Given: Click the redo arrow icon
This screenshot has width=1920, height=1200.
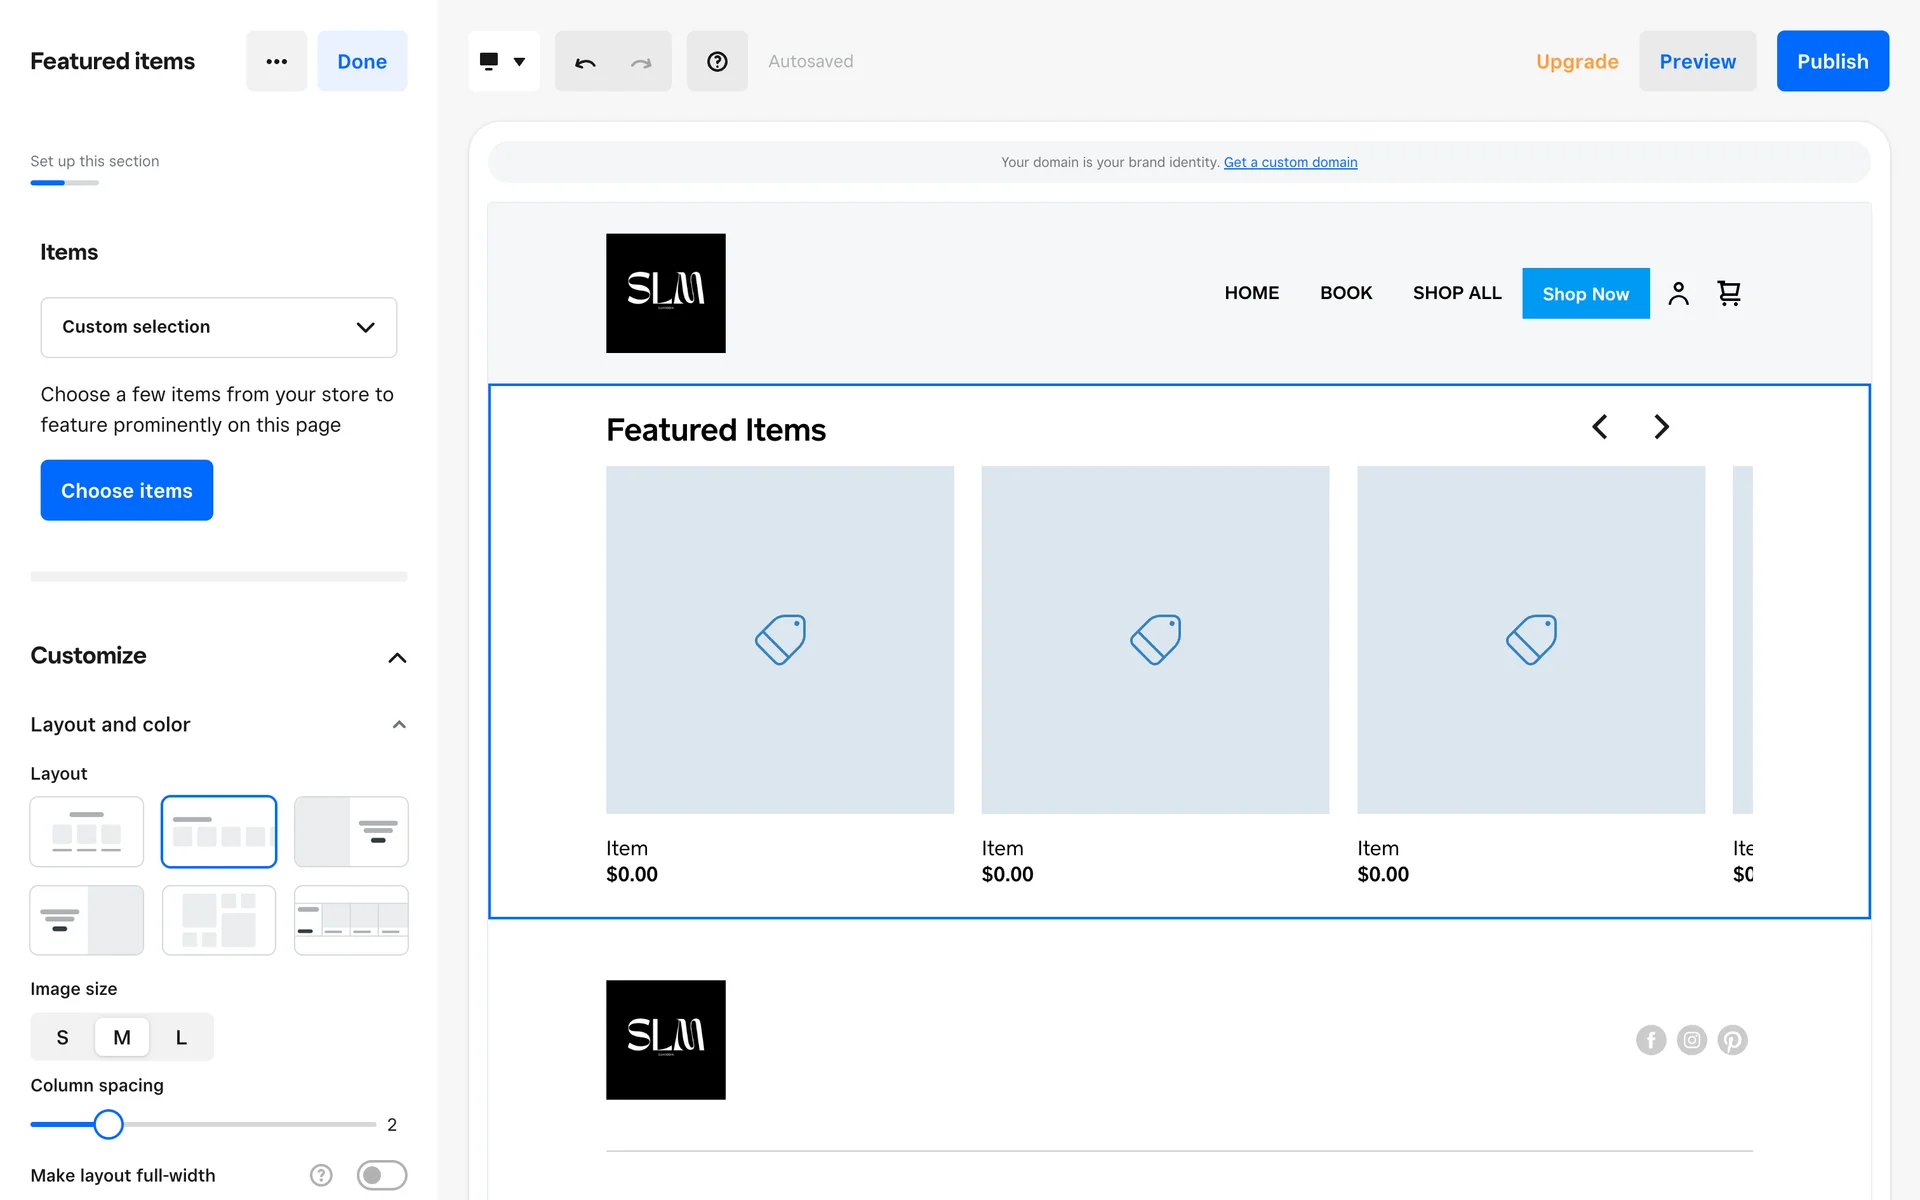Looking at the screenshot, I should point(641,62).
